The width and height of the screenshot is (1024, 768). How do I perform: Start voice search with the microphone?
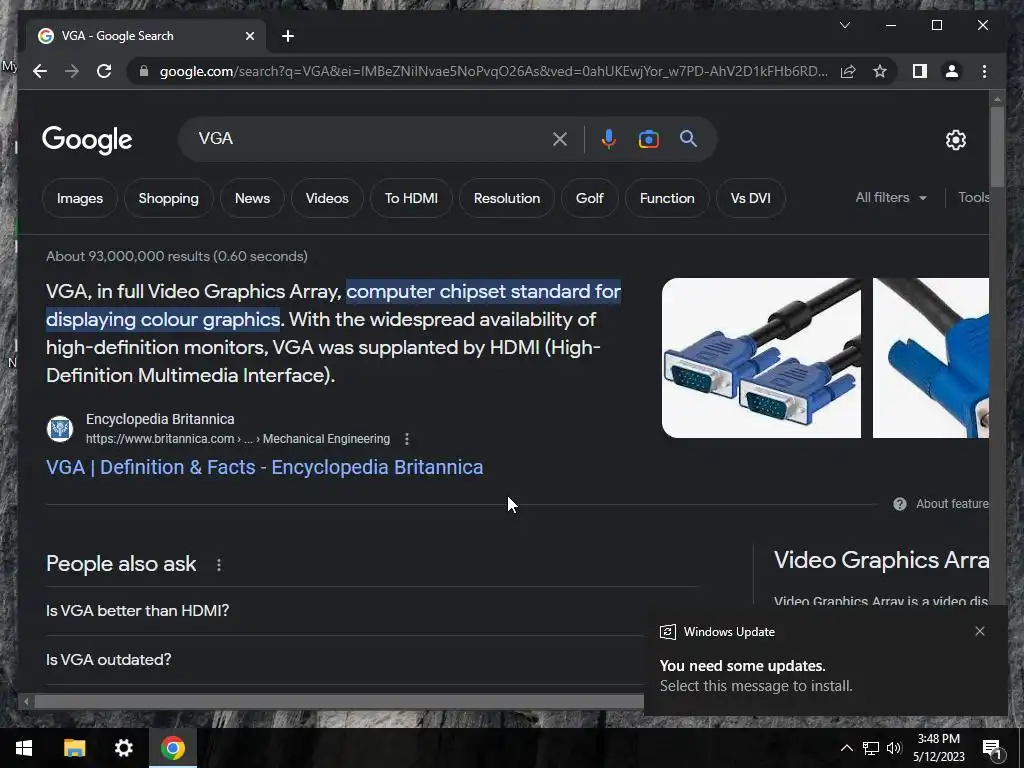(x=609, y=139)
